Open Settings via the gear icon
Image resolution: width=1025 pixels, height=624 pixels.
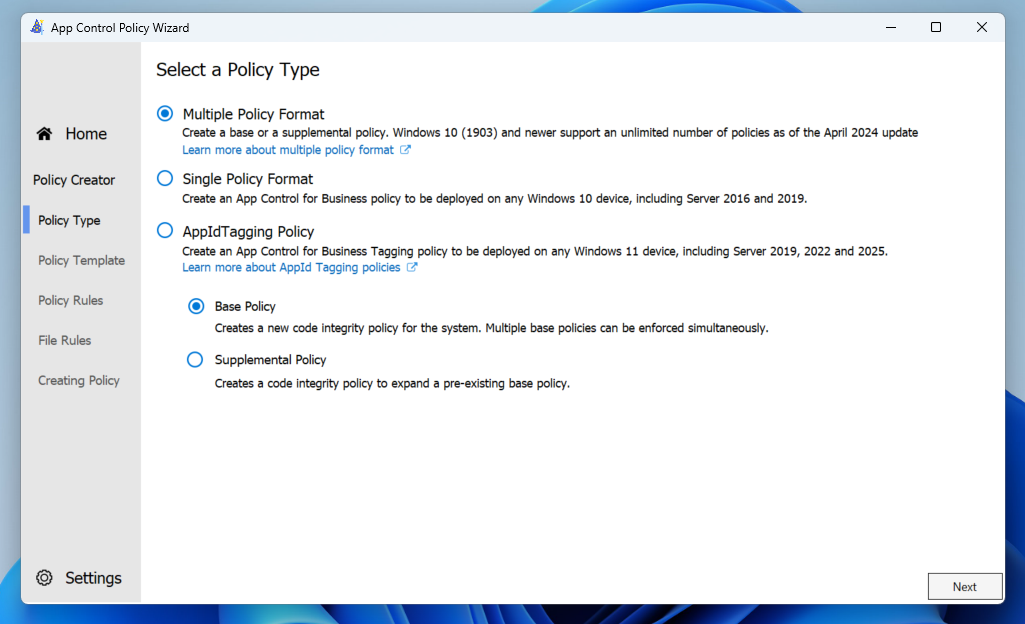coord(44,578)
